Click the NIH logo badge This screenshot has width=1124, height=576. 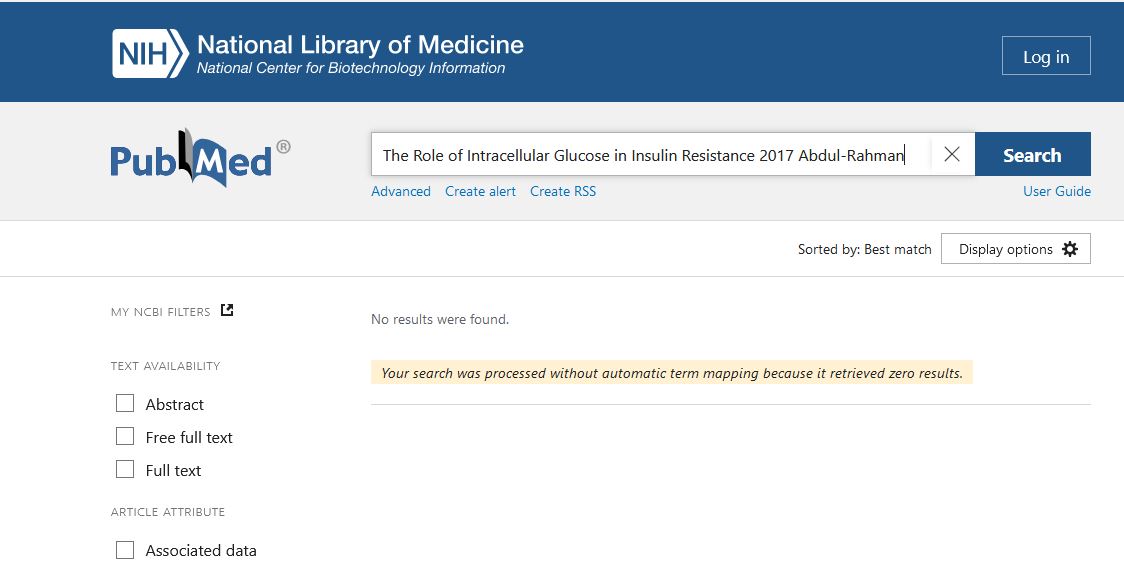(149, 54)
